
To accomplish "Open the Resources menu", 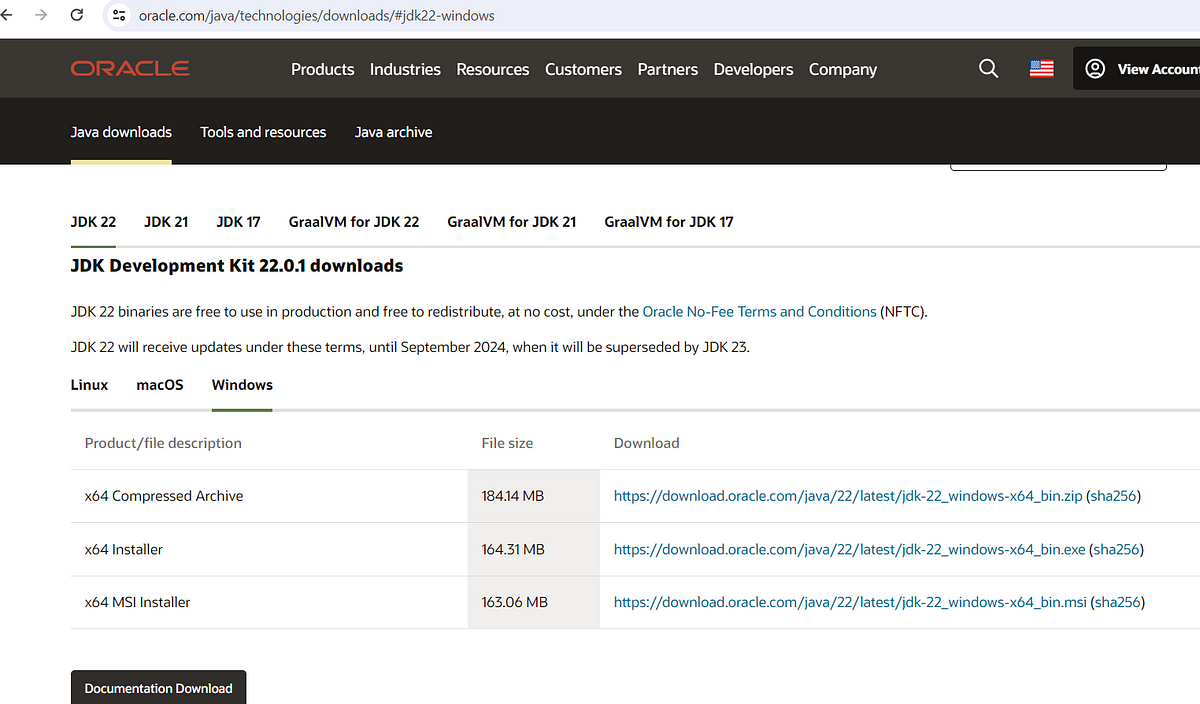I will (x=492, y=69).
